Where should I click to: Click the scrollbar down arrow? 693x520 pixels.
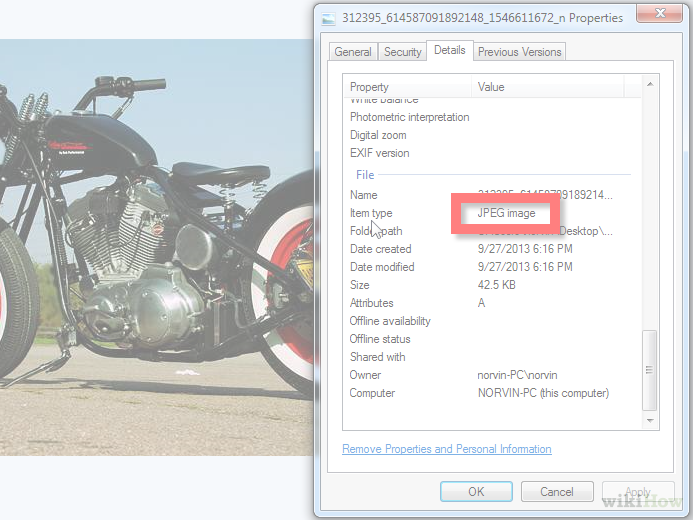(650, 420)
